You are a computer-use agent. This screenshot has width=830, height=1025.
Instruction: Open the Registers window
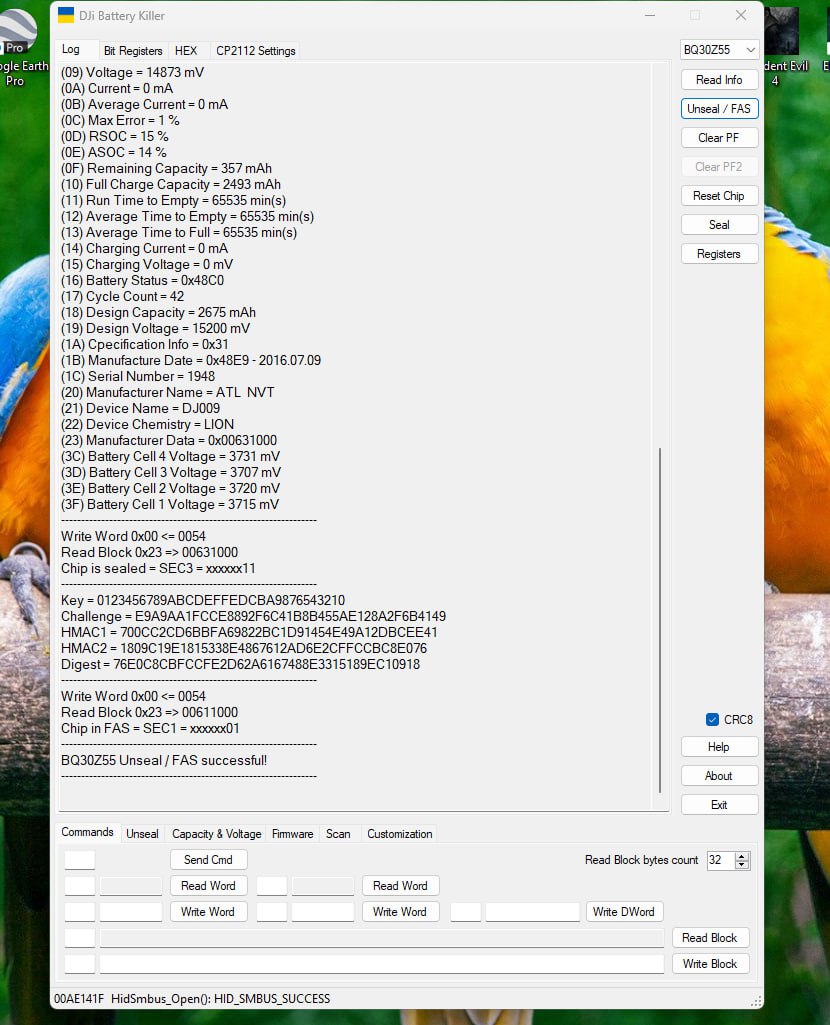pos(719,253)
